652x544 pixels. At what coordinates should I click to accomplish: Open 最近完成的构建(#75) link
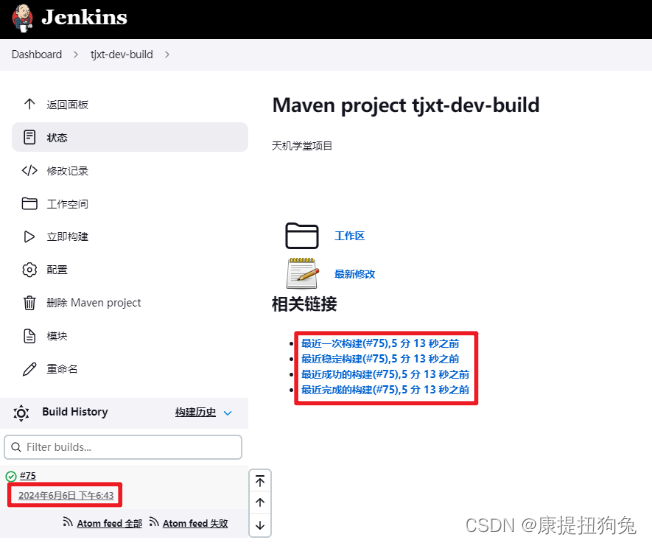pyautogui.click(x=385, y=390)
